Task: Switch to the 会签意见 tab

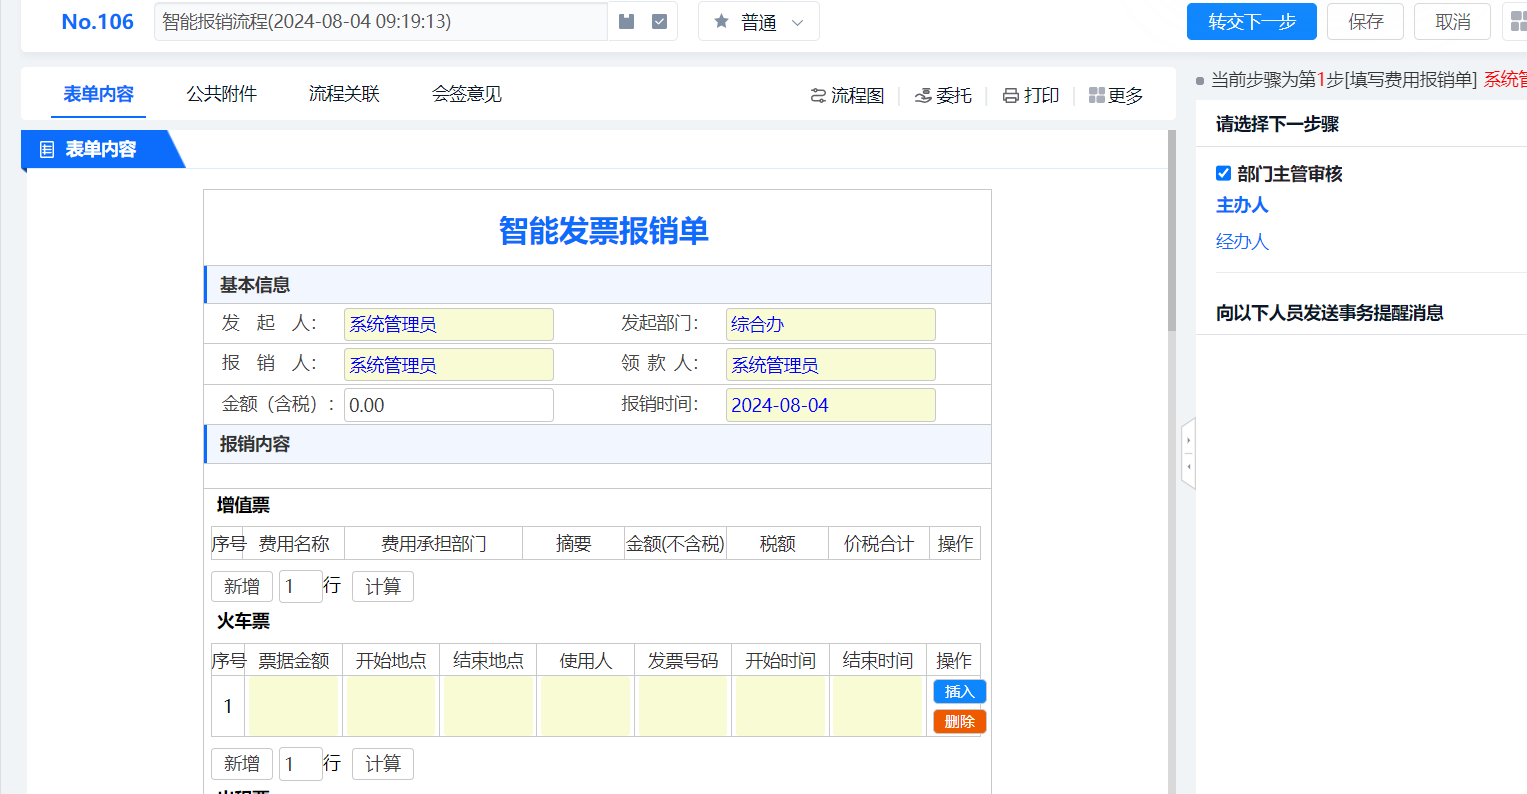Action: 466,94
